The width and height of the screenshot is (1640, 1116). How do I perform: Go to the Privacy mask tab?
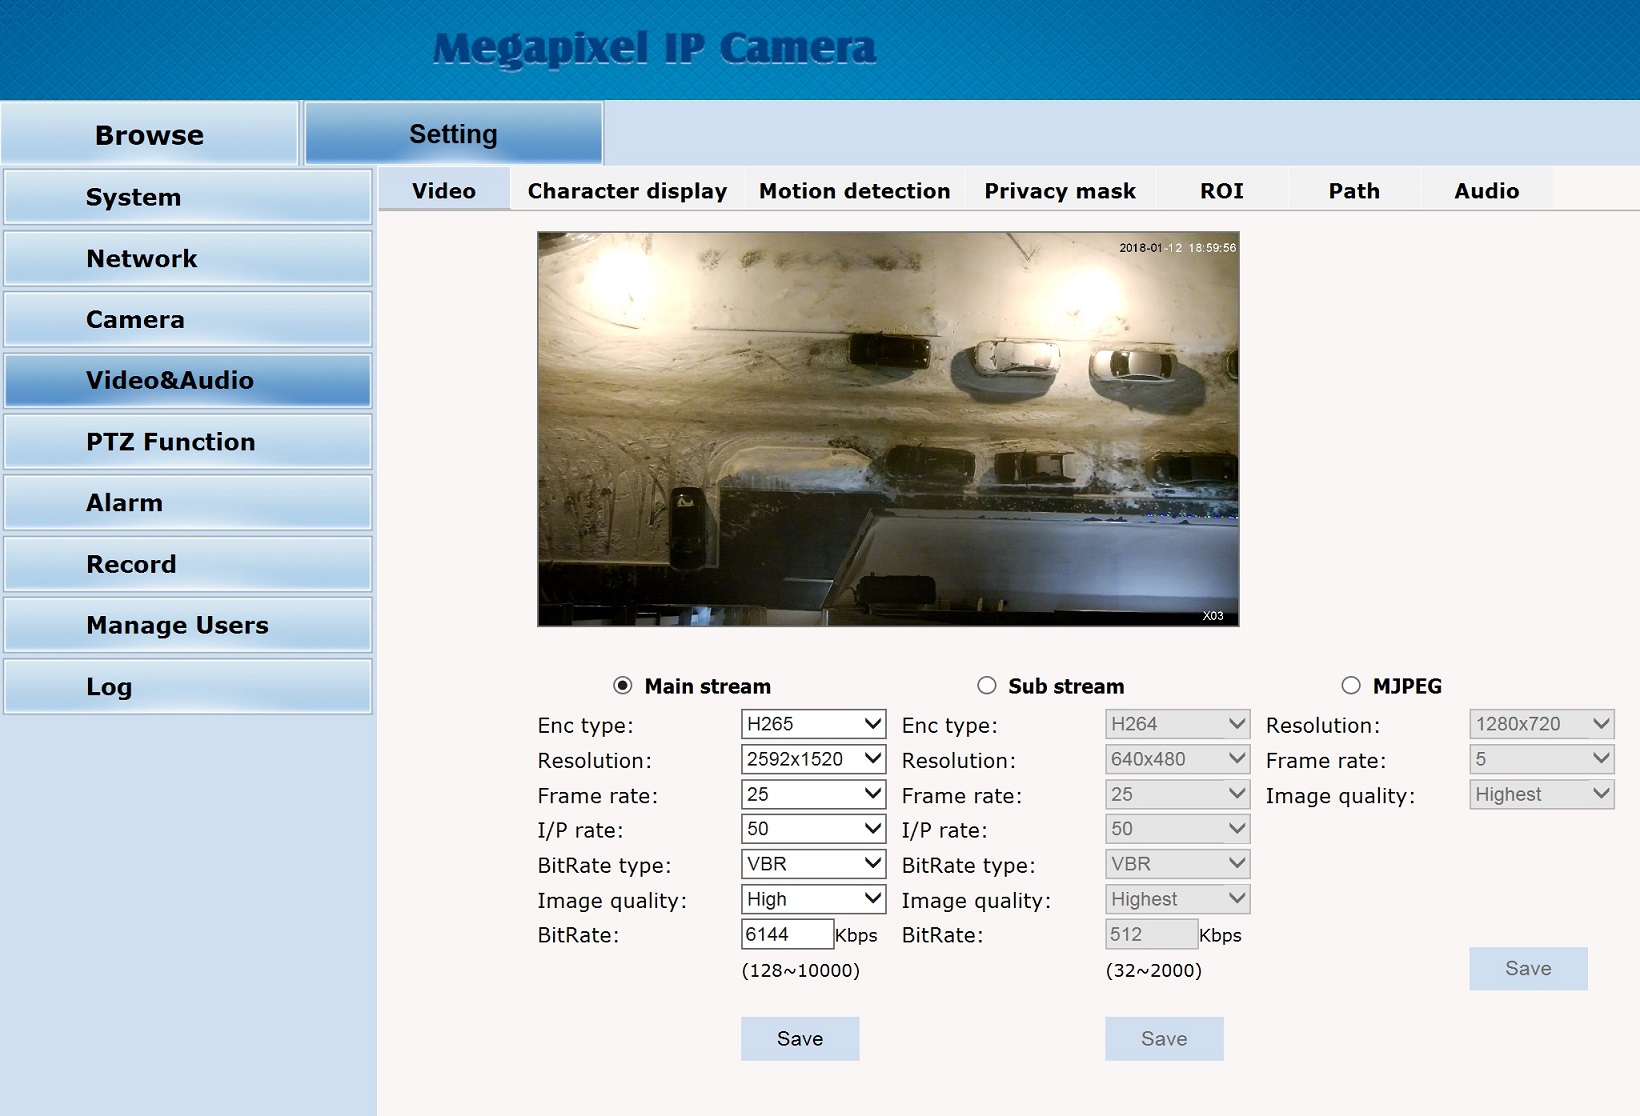pos(1060,191)
